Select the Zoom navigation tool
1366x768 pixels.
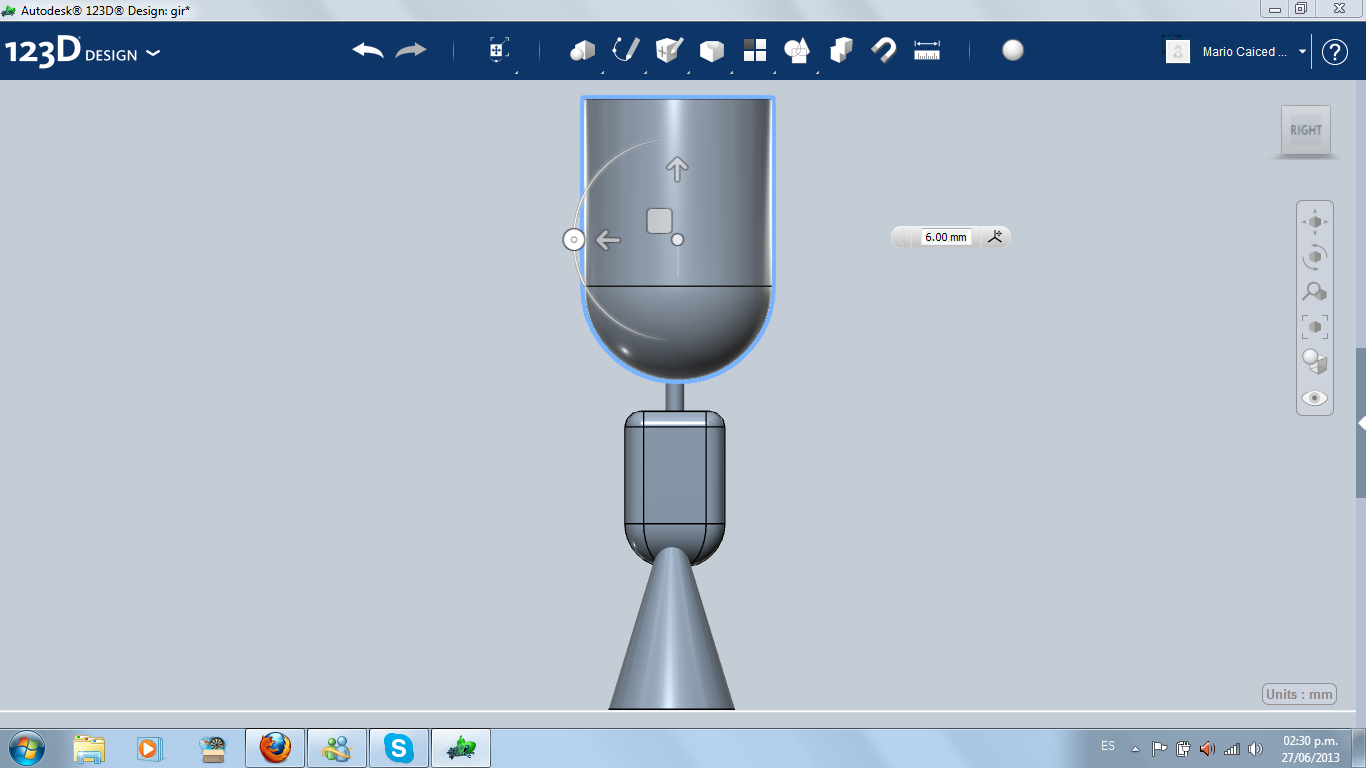tap(1315, 292)
